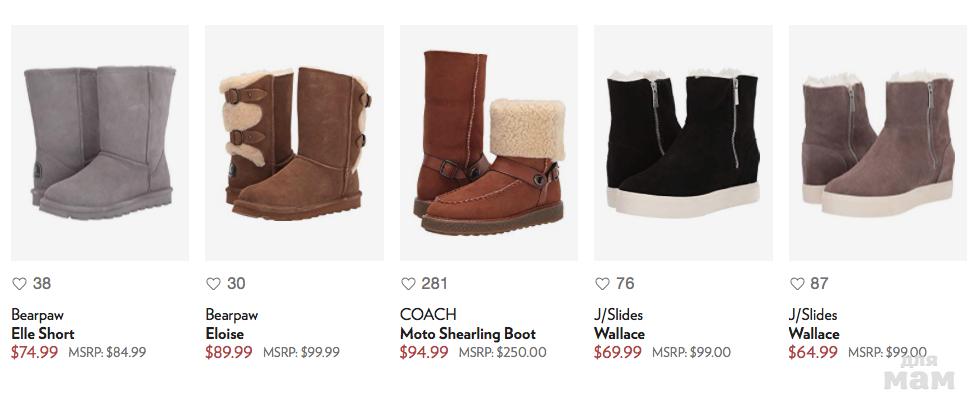Click Bearpaw brand above Elle Short
Screen dimensions: 970x404
pyautogui.click(x=37, y=315)
